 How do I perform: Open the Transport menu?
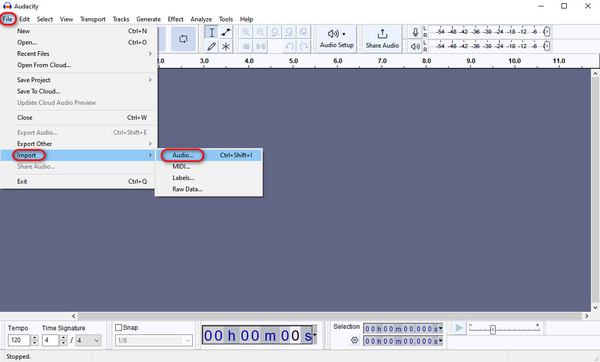[93, 19]
